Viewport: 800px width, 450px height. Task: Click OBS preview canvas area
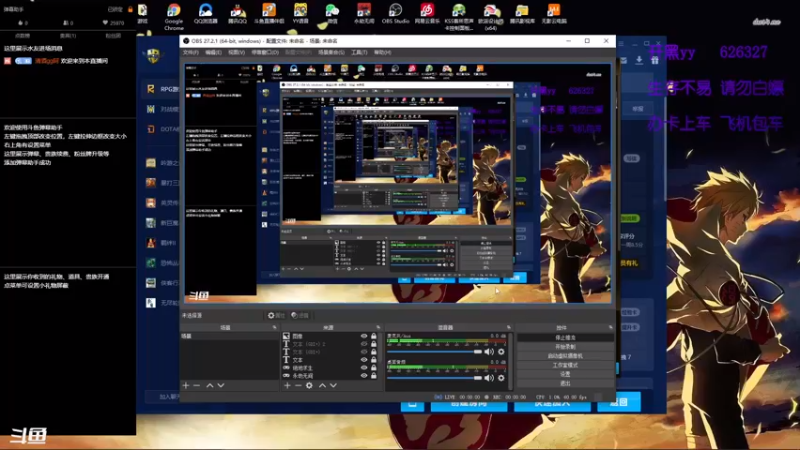pyautogui.click(x=397, y=183)
